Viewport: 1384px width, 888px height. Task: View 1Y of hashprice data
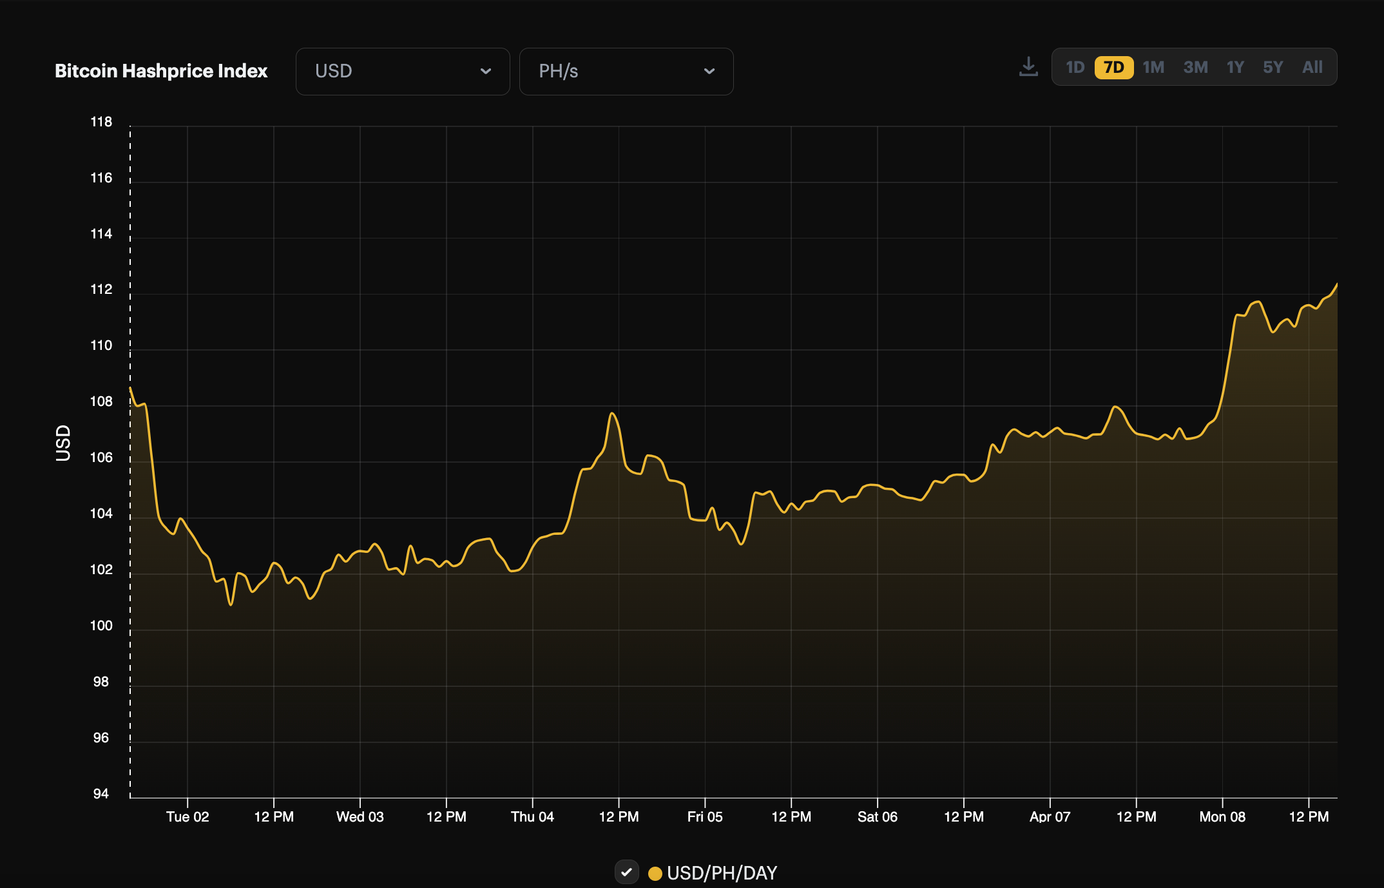[1235, 67]
